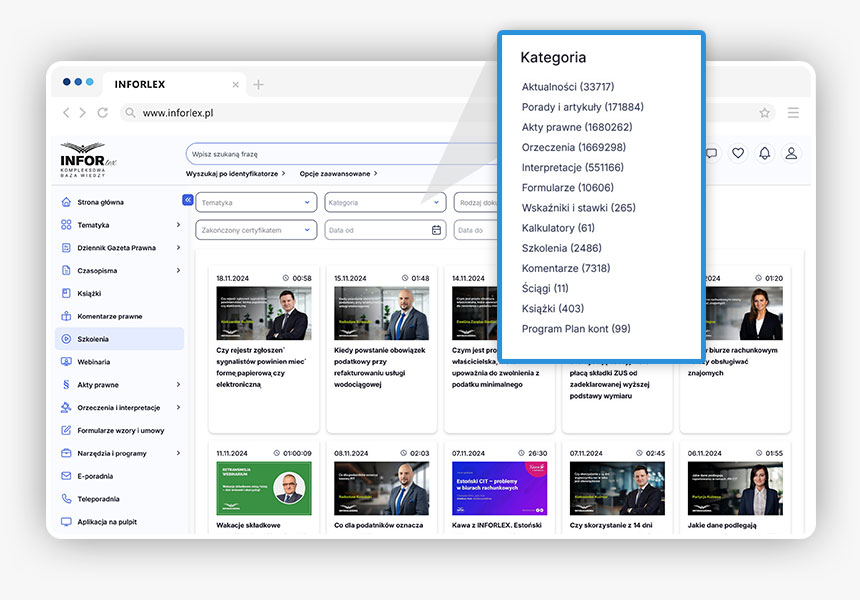Open a new browser tab
The image size is (860, 600).
259,85
